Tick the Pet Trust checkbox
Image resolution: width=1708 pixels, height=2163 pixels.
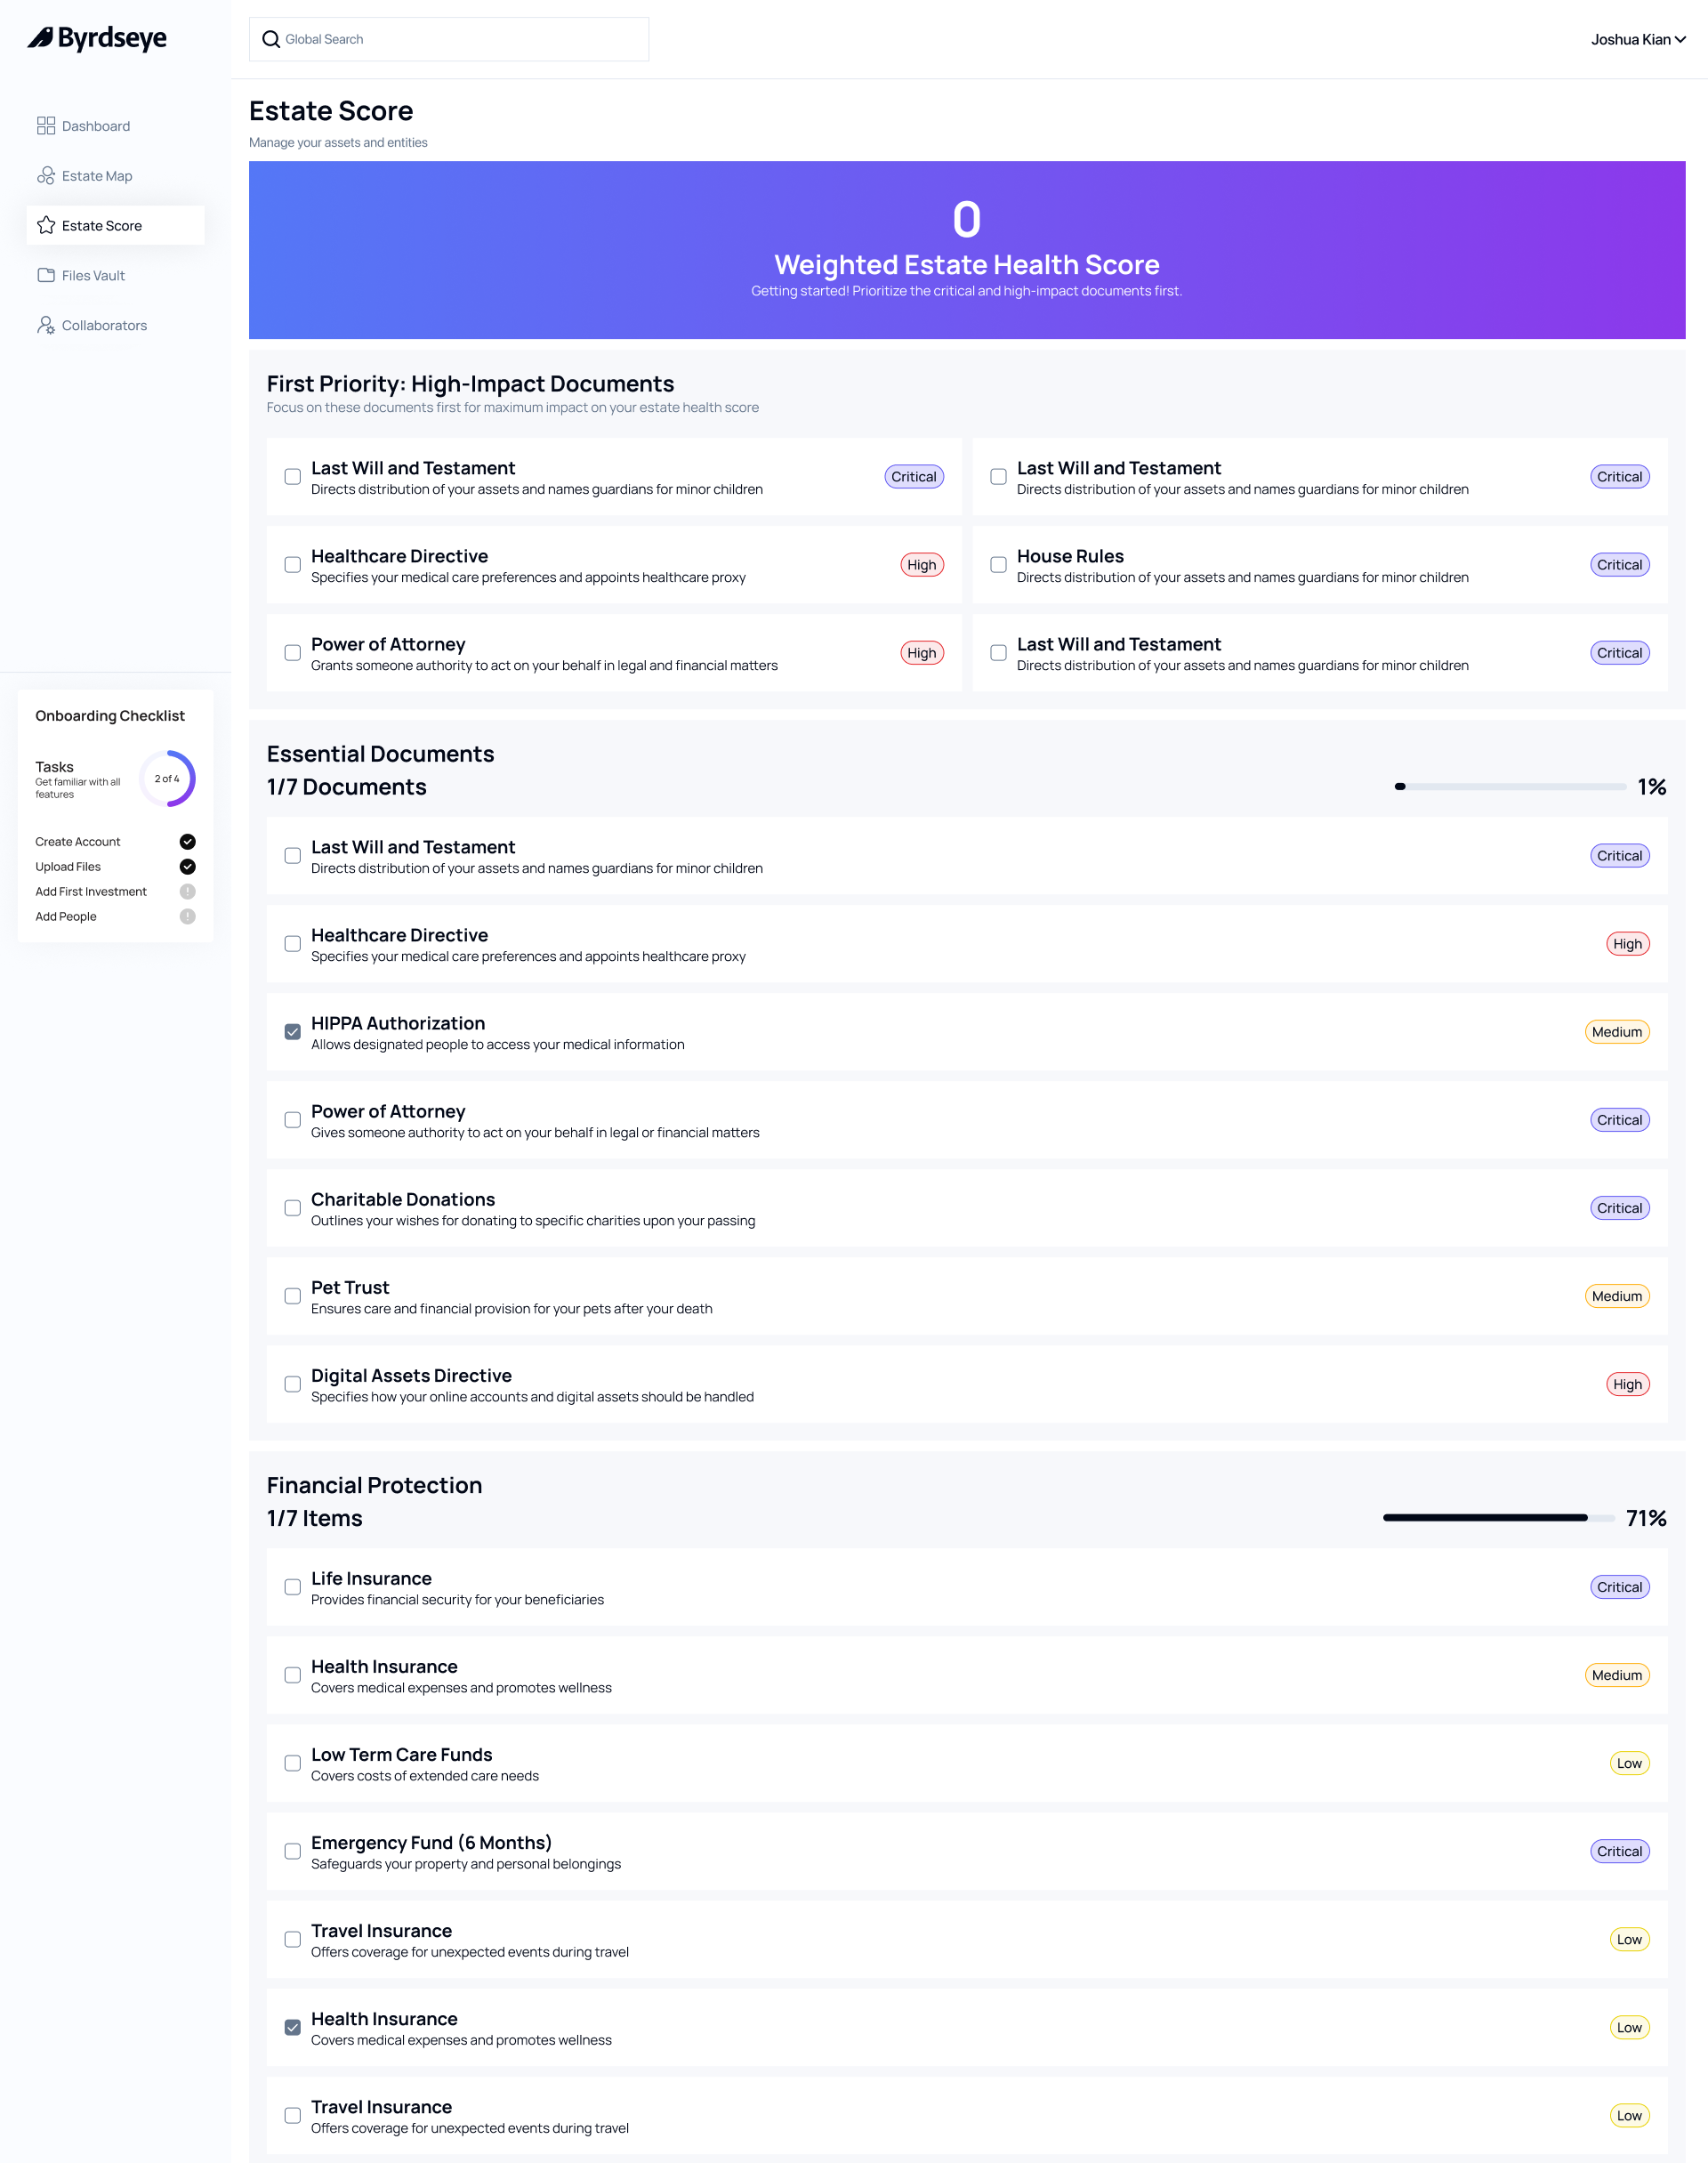tap(292, 1296)
